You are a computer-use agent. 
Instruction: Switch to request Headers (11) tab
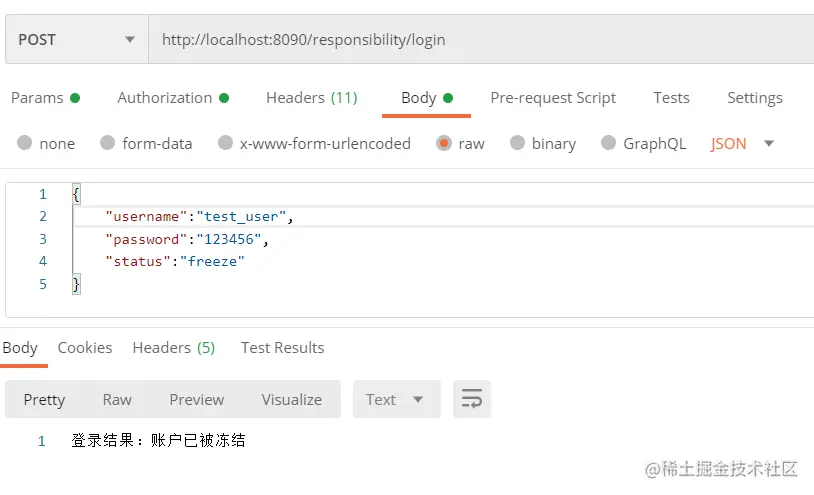click(311, 97)
